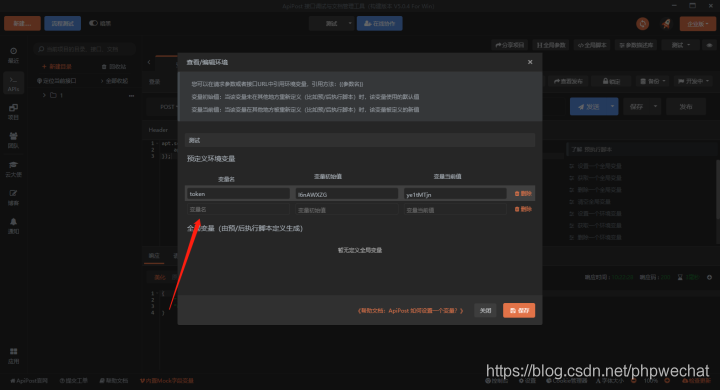
Task: Click the empty 变量当前值 input field
Action: [x=455, y=210]
